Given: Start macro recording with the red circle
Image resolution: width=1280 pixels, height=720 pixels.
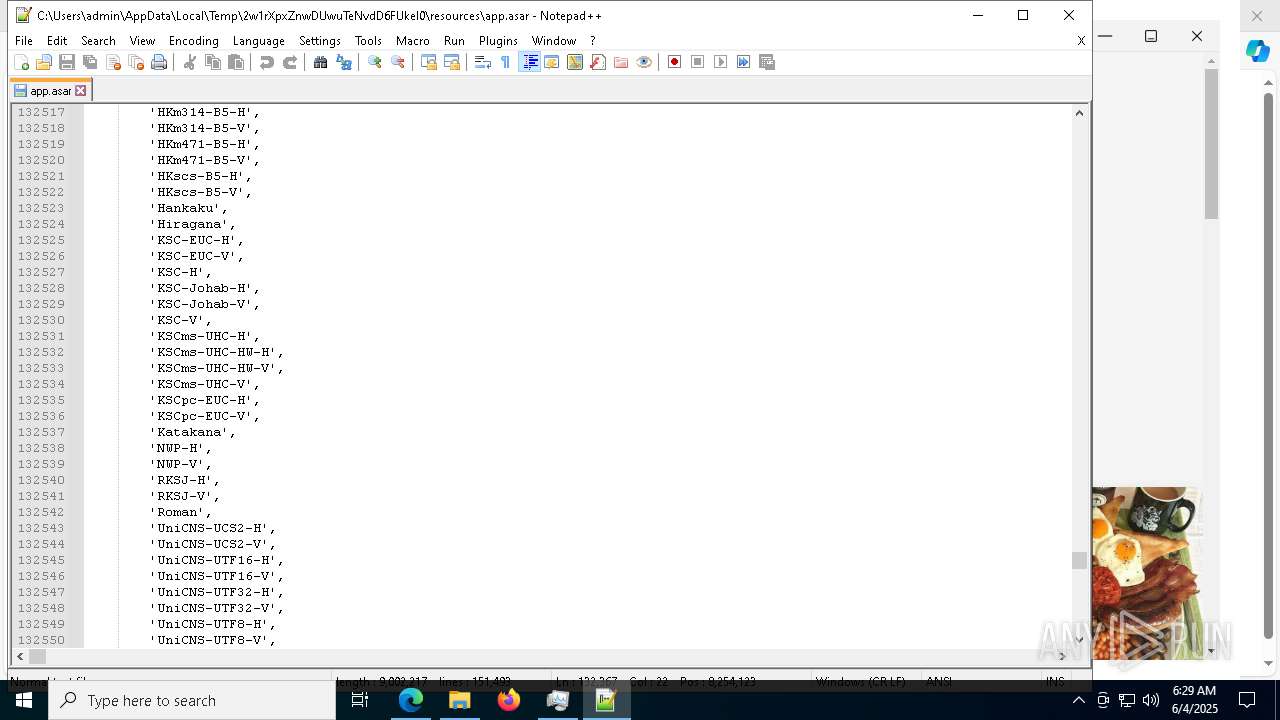Looking at the screenshot, I should pyautogui.click(x=675, y=62).
